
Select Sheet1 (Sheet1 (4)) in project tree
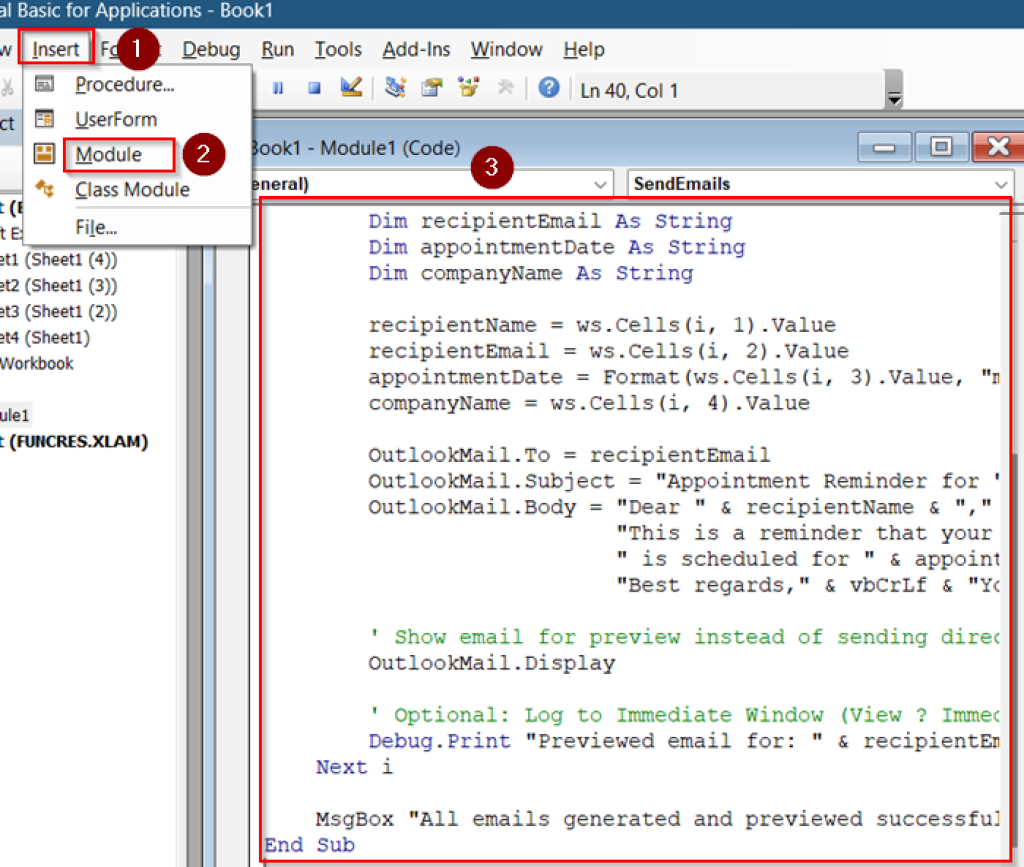tap(60, 259)
